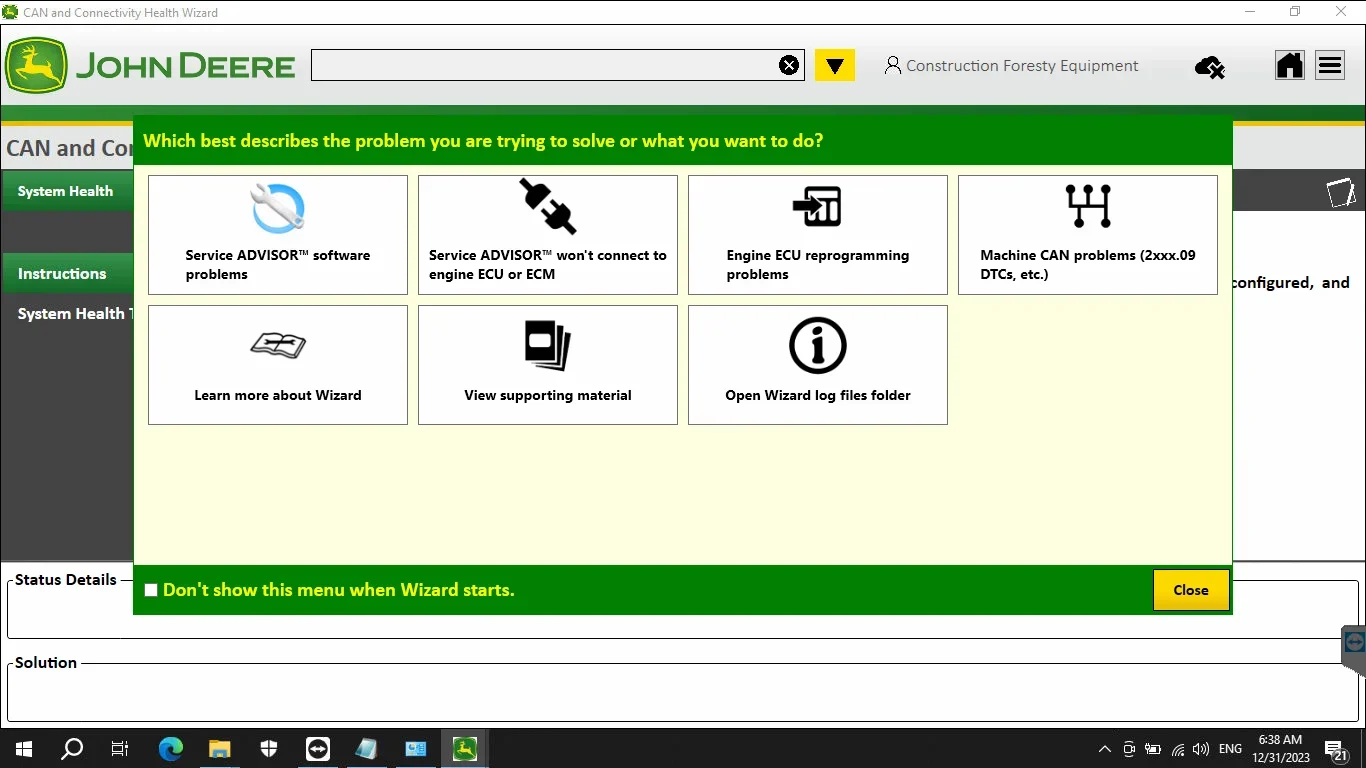1366x768 pixels.
Task: Open Windows search from the taskbar
Action: (72, 748)
